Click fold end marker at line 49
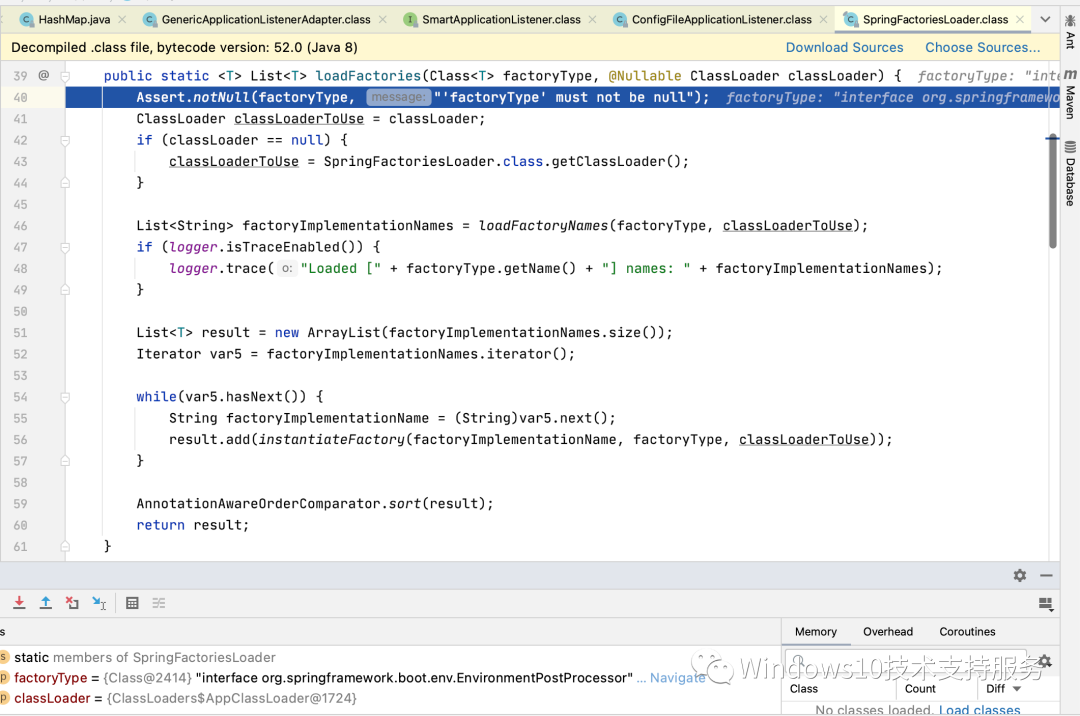Screen dimensions: 1080x716 pos(65,290)
